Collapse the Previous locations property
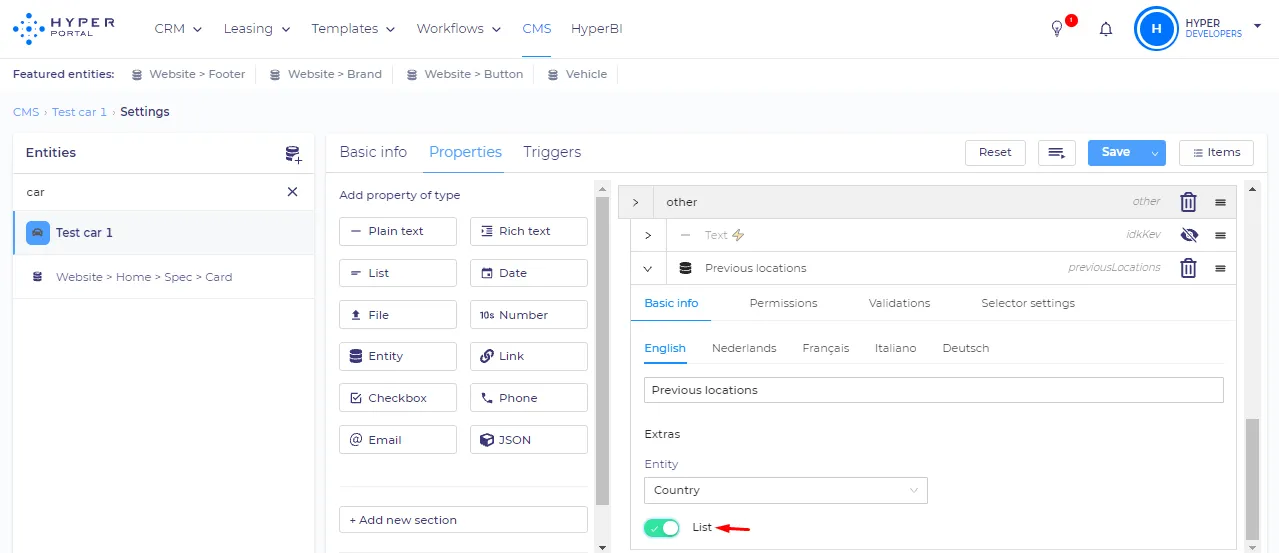 (648, 268)
